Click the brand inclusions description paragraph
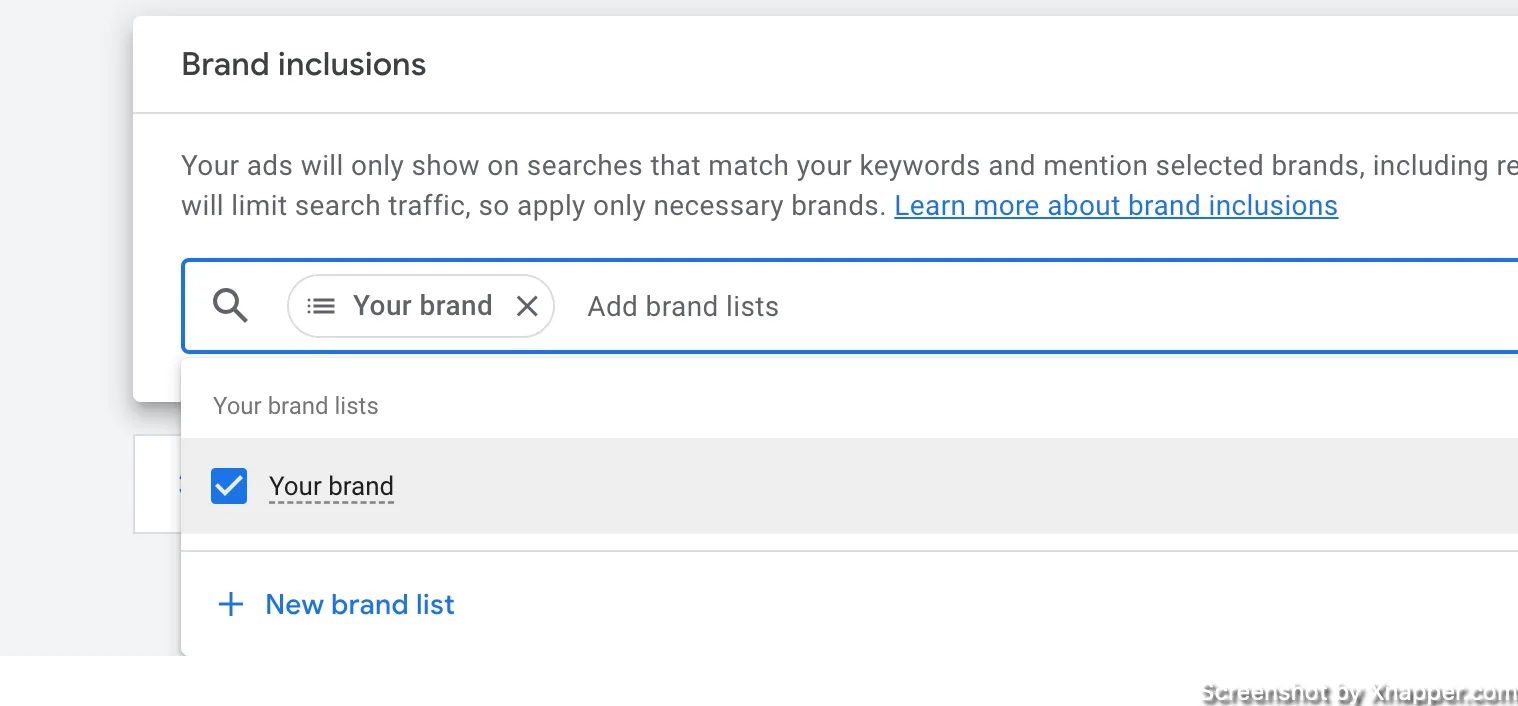This screenshot has height=706, width=1518. (x=849, y=185)
